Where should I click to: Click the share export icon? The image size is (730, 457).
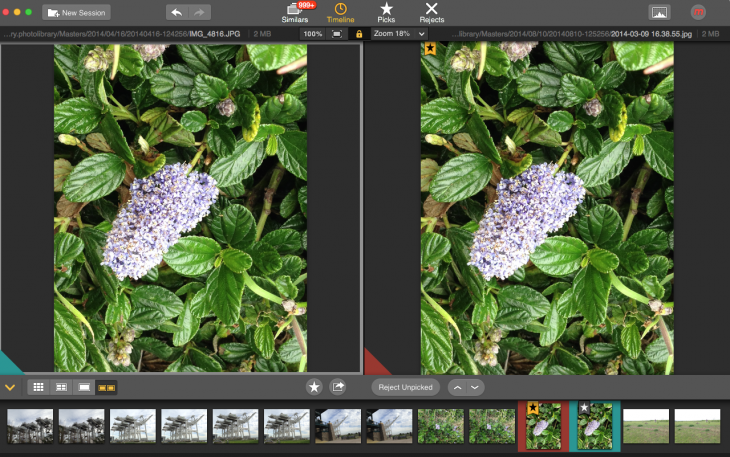click(x=338, y=387)
